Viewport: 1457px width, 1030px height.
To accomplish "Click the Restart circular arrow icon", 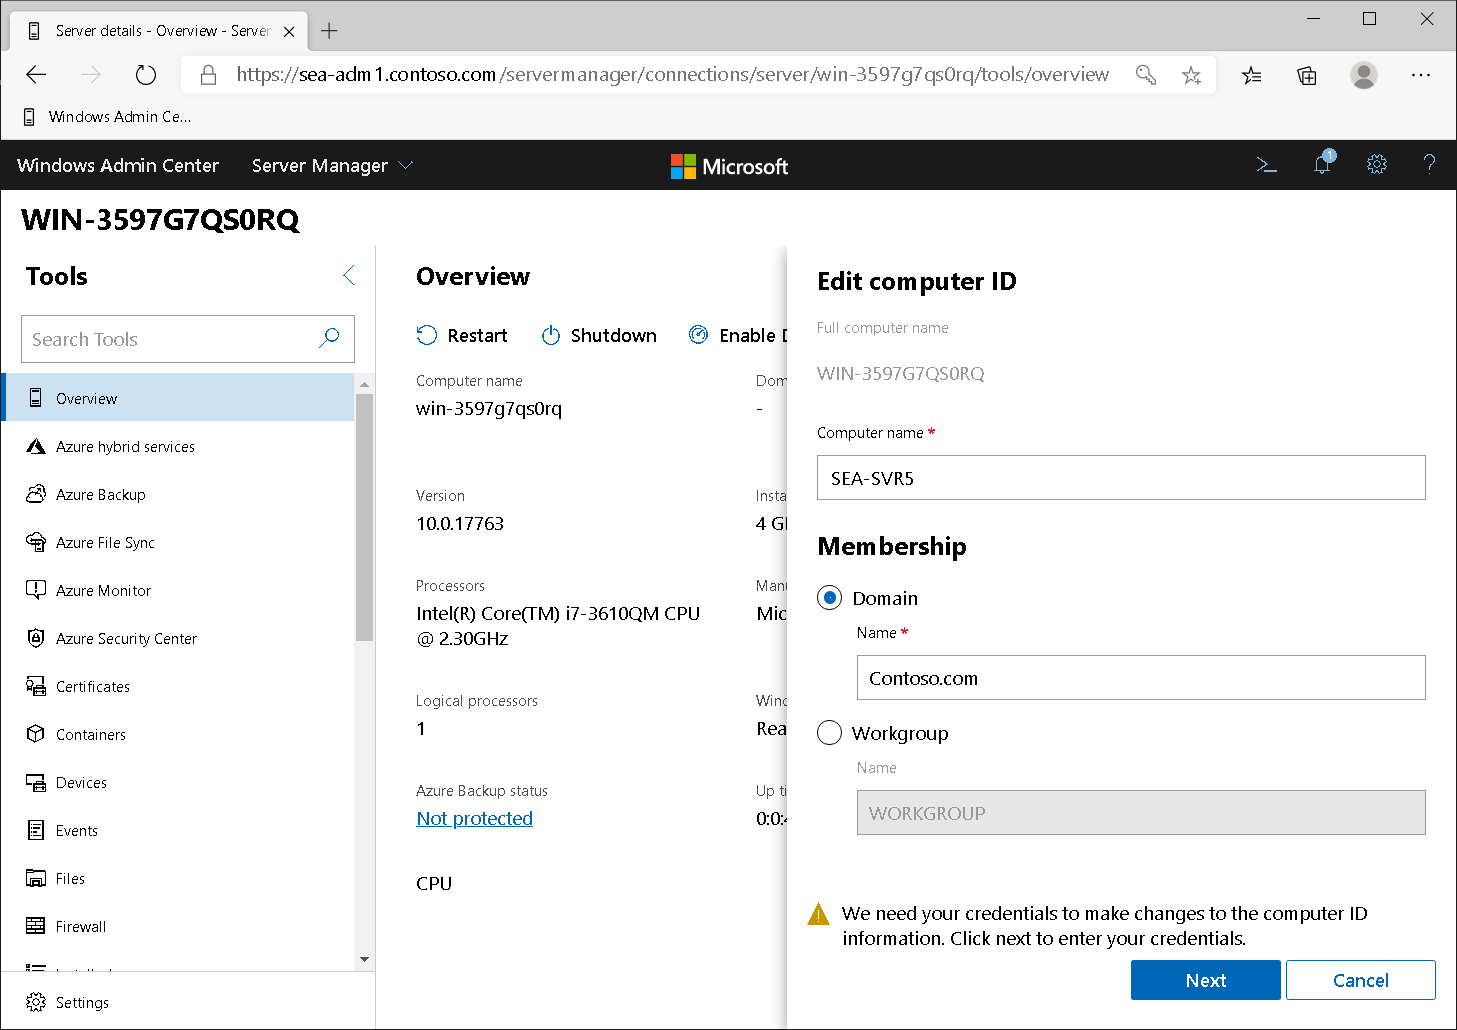I will coord(427,335).
